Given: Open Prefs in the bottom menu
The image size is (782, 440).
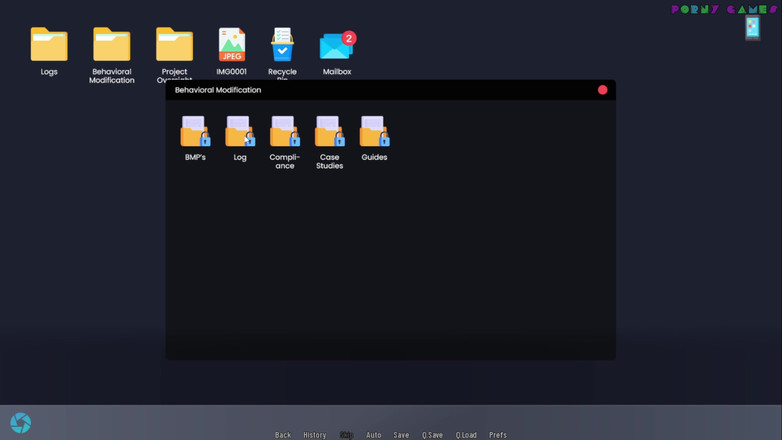Looking at the screenshot, I should (x=498, y=435).
